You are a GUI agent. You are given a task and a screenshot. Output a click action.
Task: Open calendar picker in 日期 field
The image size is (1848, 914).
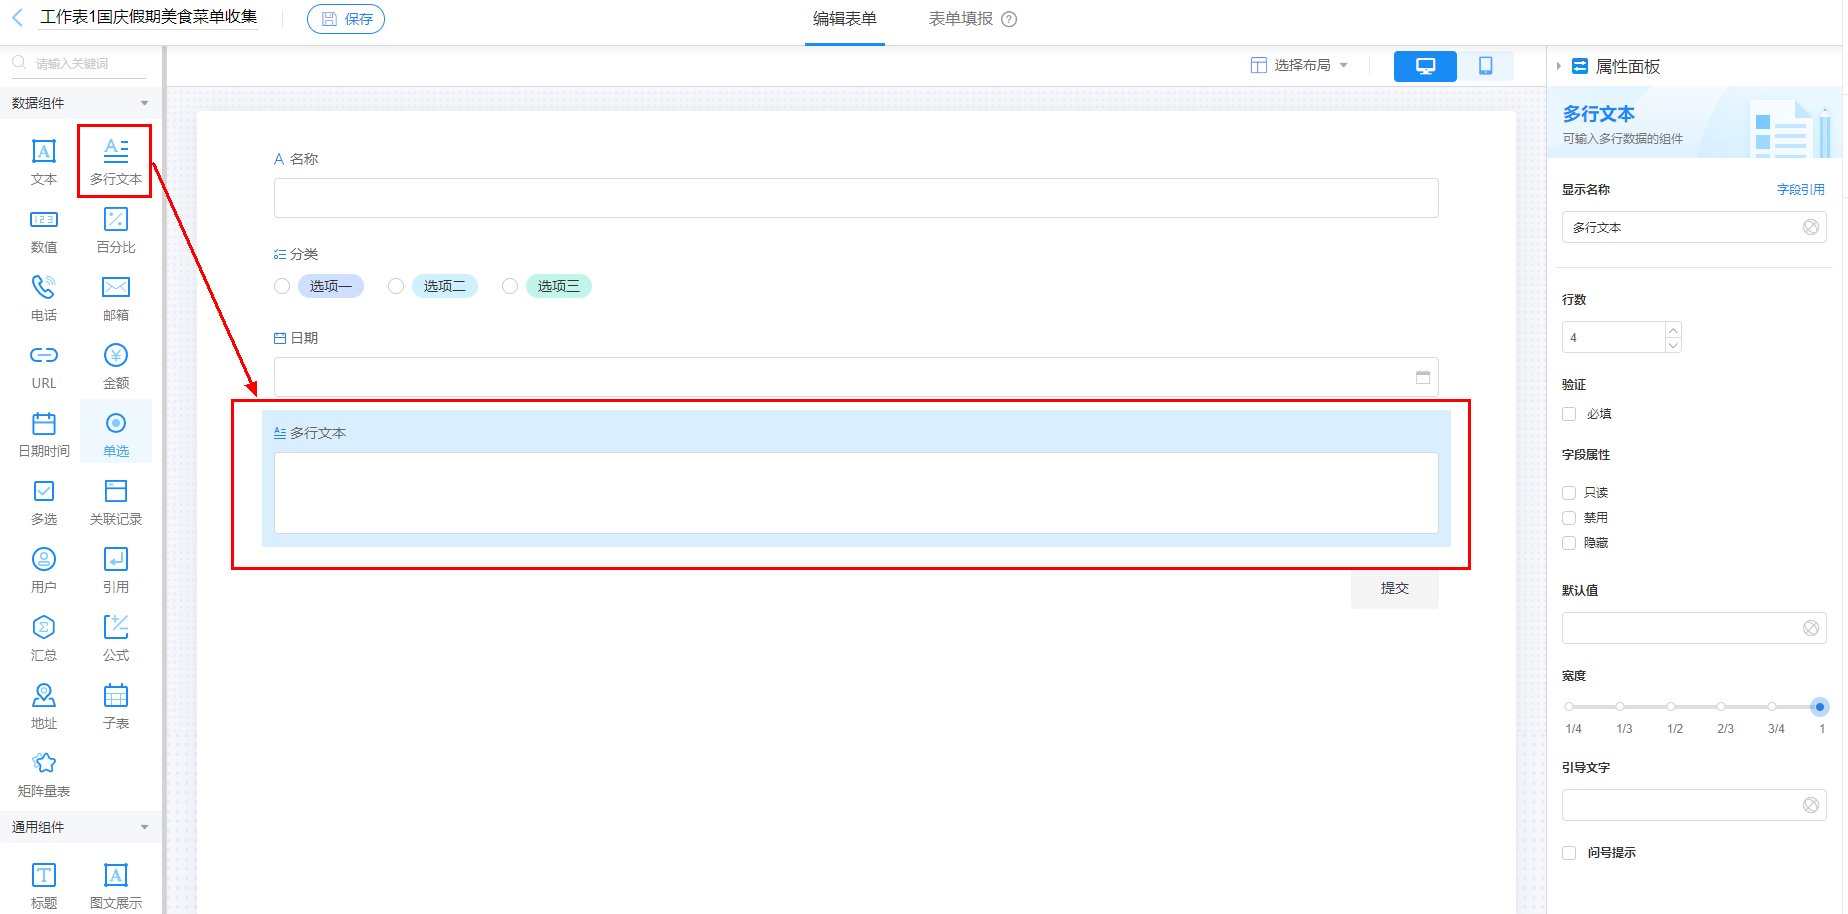1423,377
